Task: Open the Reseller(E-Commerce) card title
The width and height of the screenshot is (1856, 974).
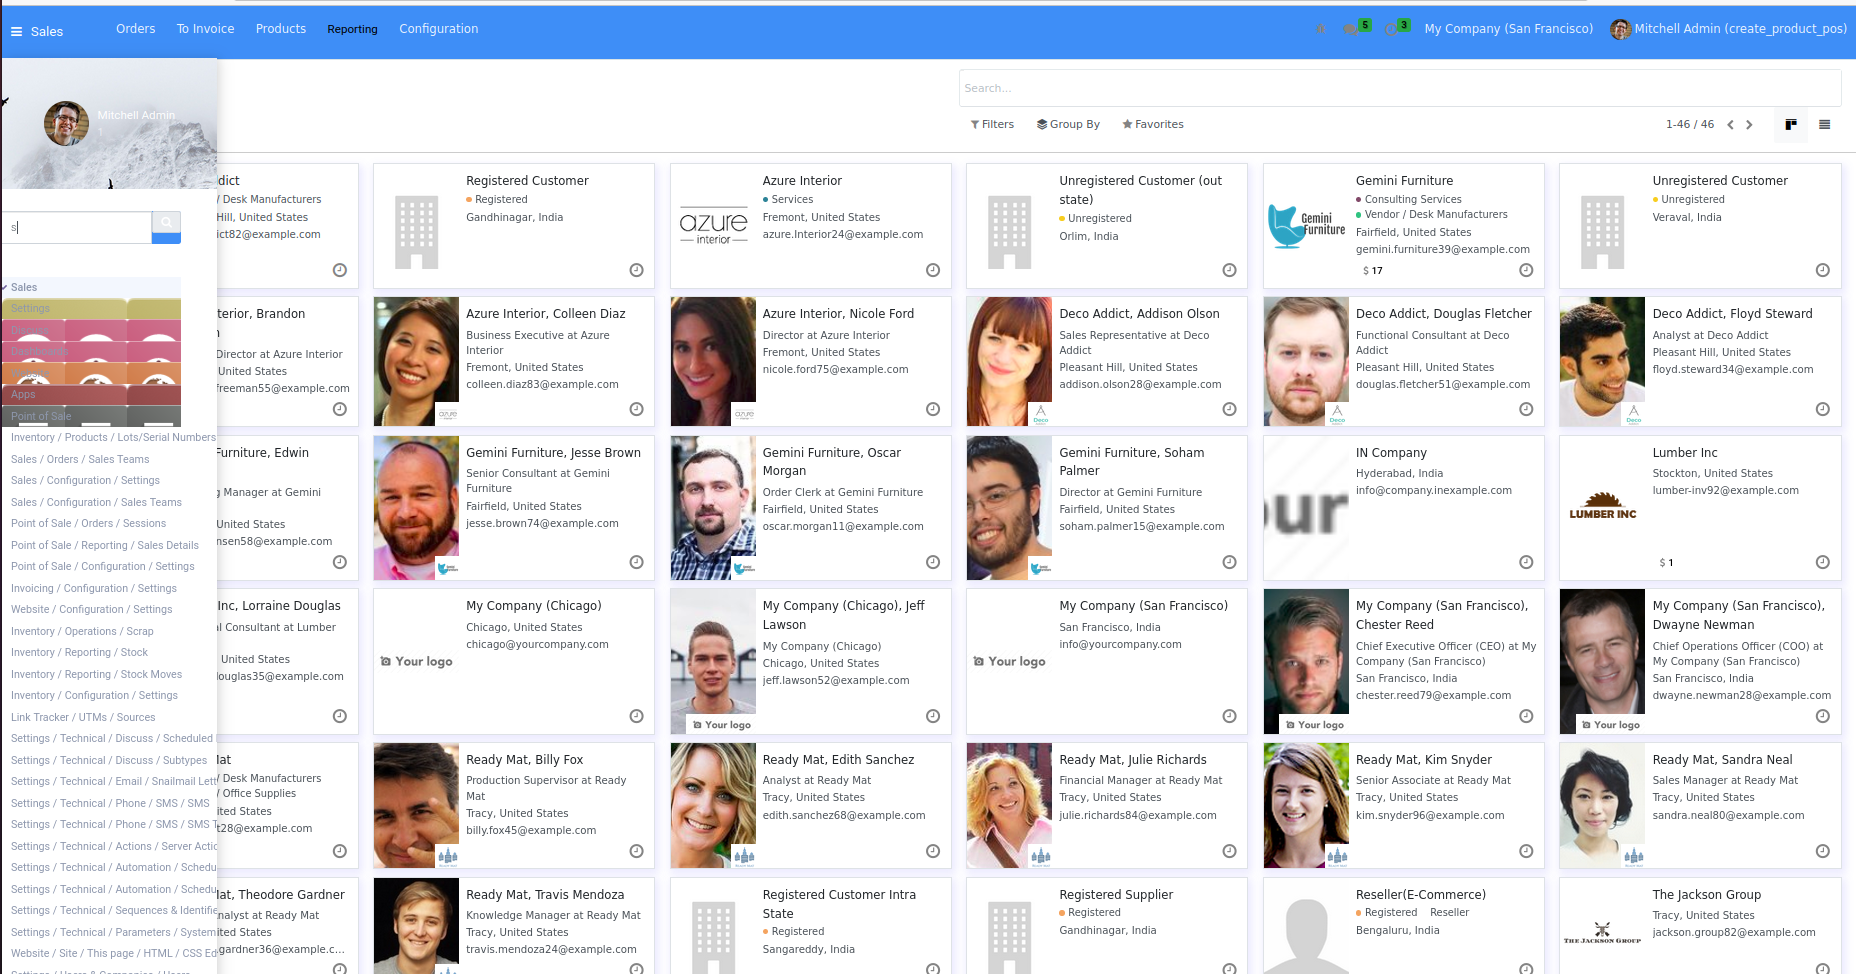Action: (1420, 895)
